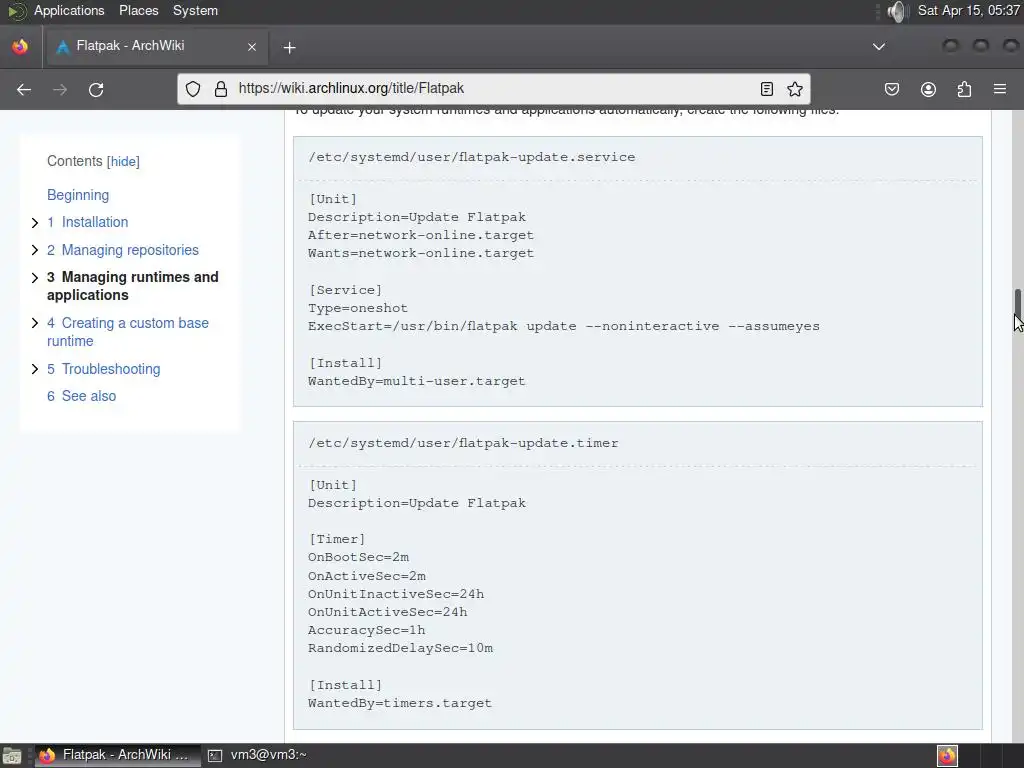Expand Creating a custom base runtime entry
The width and height of the screenshot is (1024, 768).
(35, 323)
